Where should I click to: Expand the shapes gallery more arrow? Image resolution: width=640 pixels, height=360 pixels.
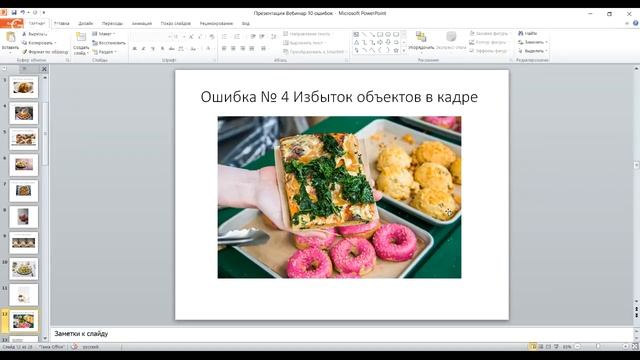tap(404, 51)
